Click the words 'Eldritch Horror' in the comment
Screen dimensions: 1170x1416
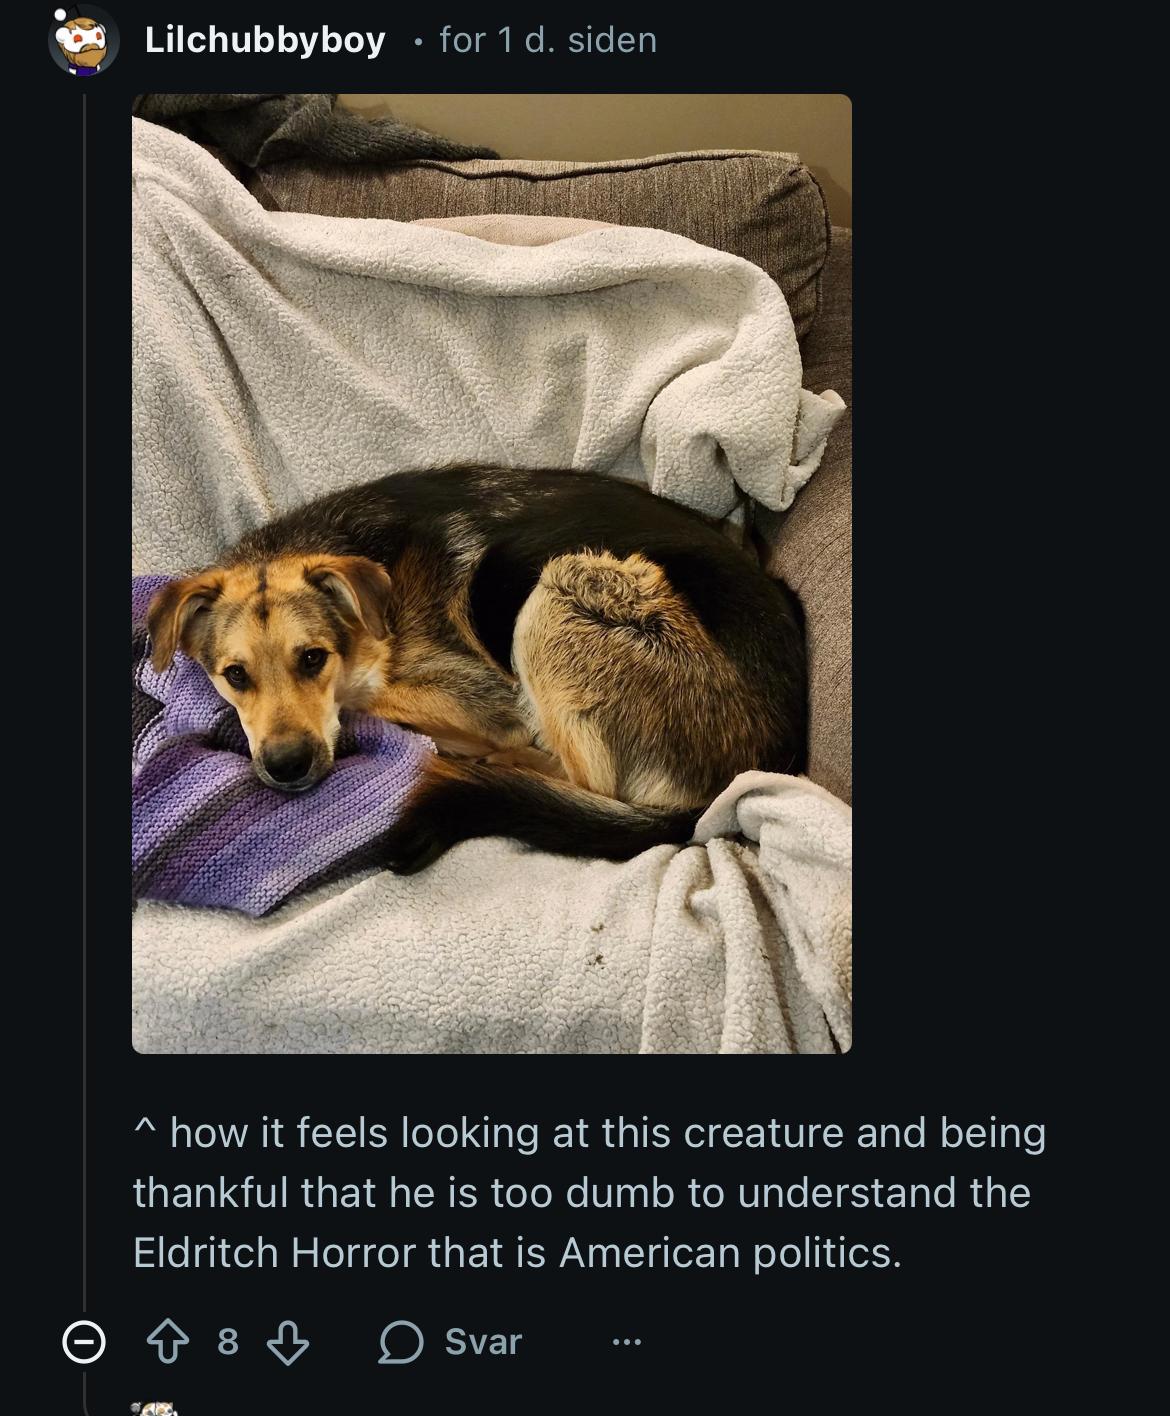(274, 1252)
